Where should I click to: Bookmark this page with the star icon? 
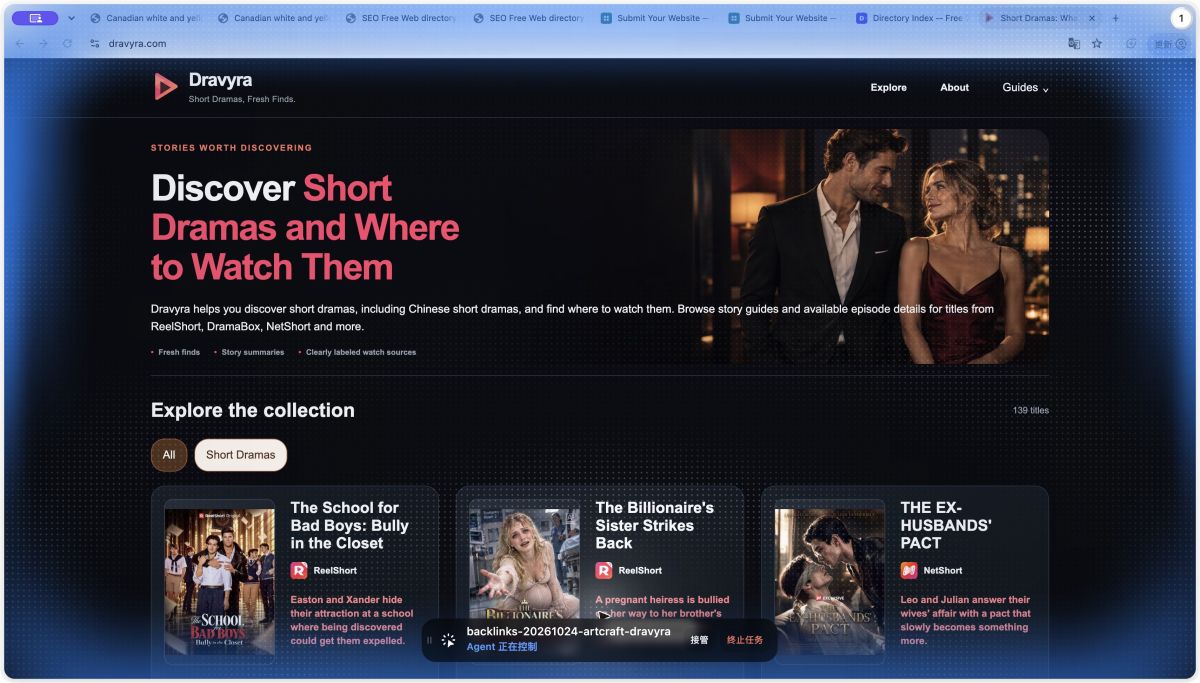[1097, 44]
